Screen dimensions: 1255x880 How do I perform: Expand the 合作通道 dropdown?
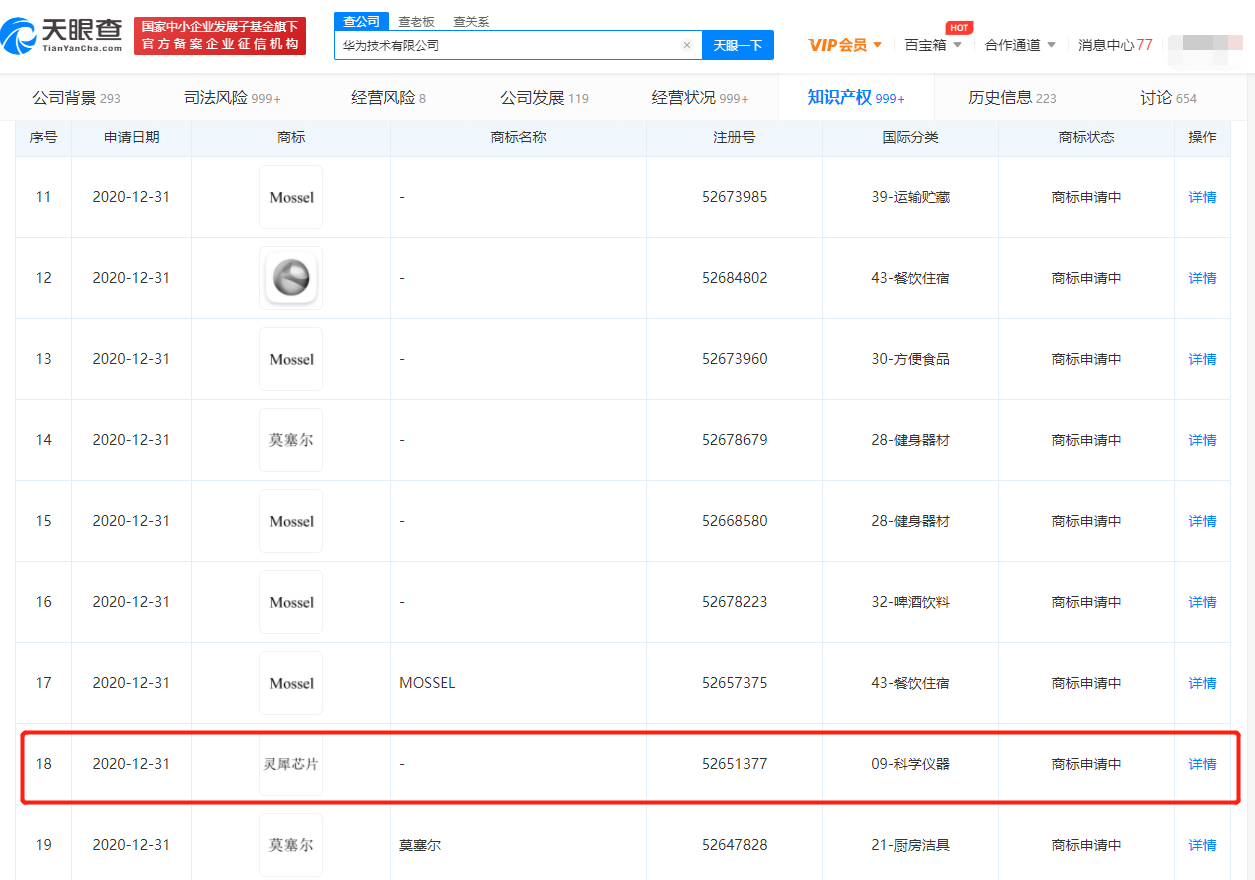1020,45
